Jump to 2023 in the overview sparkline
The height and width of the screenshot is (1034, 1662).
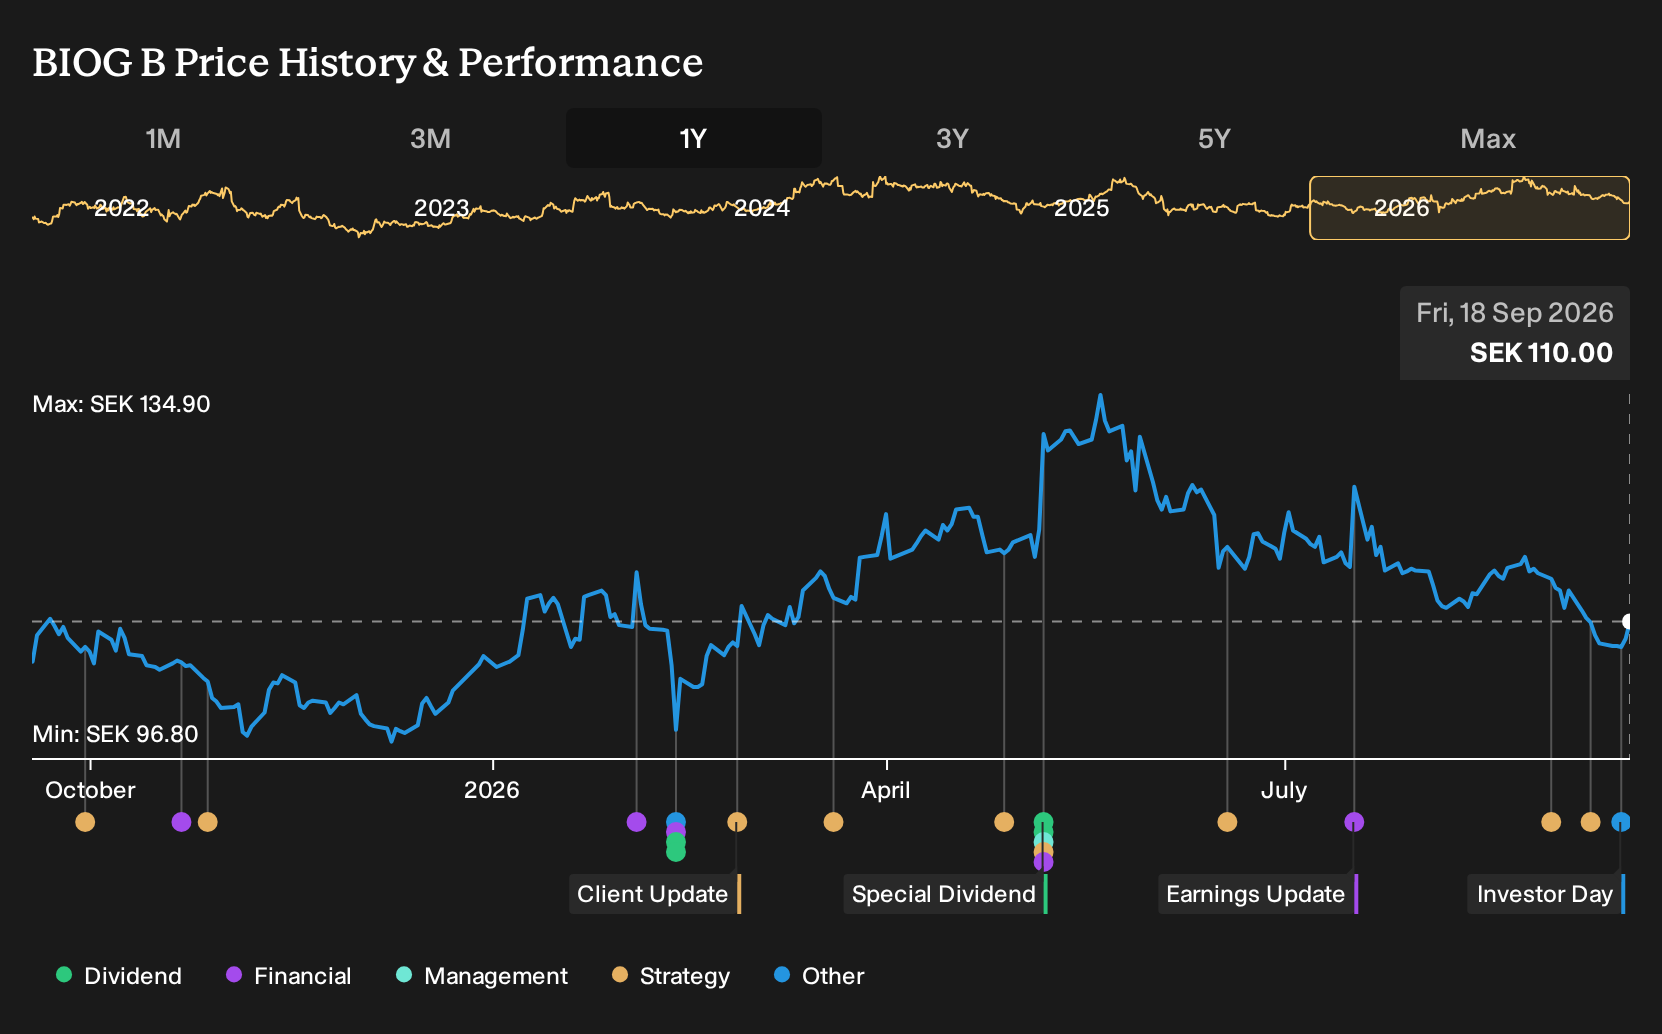[x=441, y=208]
